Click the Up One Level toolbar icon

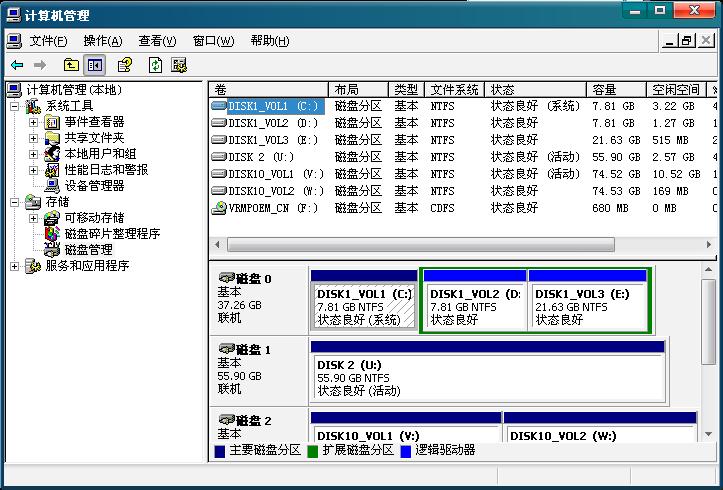[x=70, y=65]
